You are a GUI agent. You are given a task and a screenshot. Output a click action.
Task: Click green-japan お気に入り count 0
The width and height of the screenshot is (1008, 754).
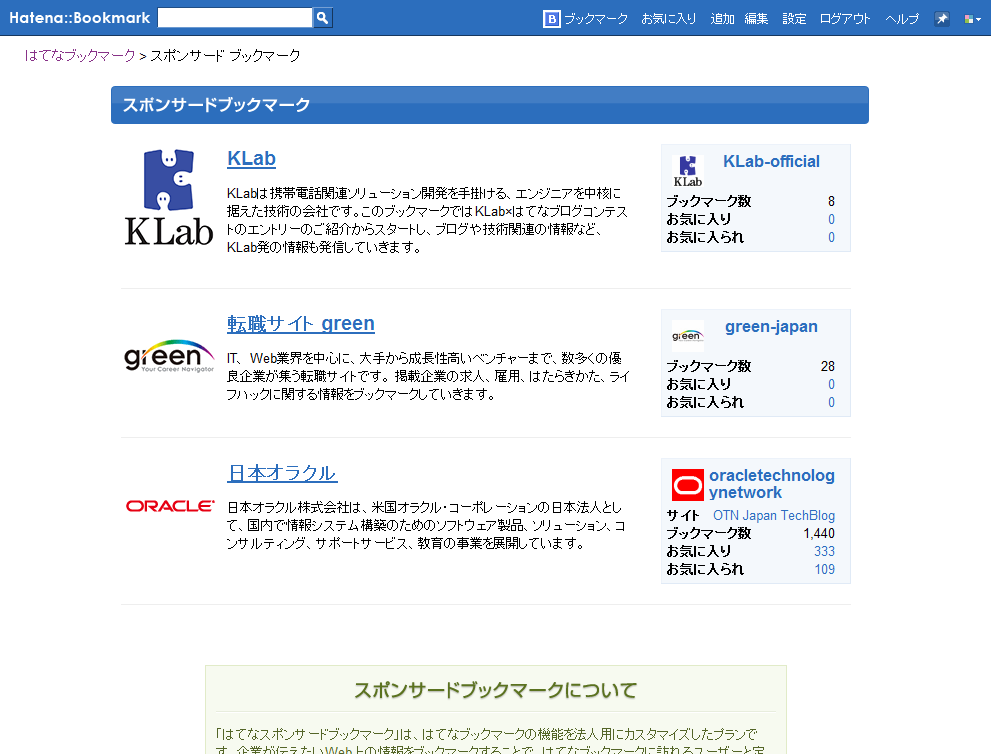(831, 384)
